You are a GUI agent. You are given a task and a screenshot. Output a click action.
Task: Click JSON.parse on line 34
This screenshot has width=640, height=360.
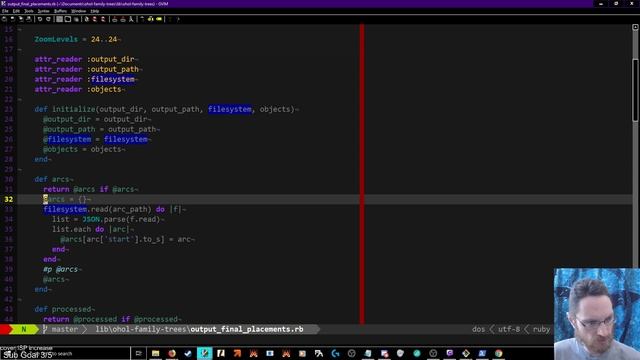pyautogui.click(x=104, y=219)
